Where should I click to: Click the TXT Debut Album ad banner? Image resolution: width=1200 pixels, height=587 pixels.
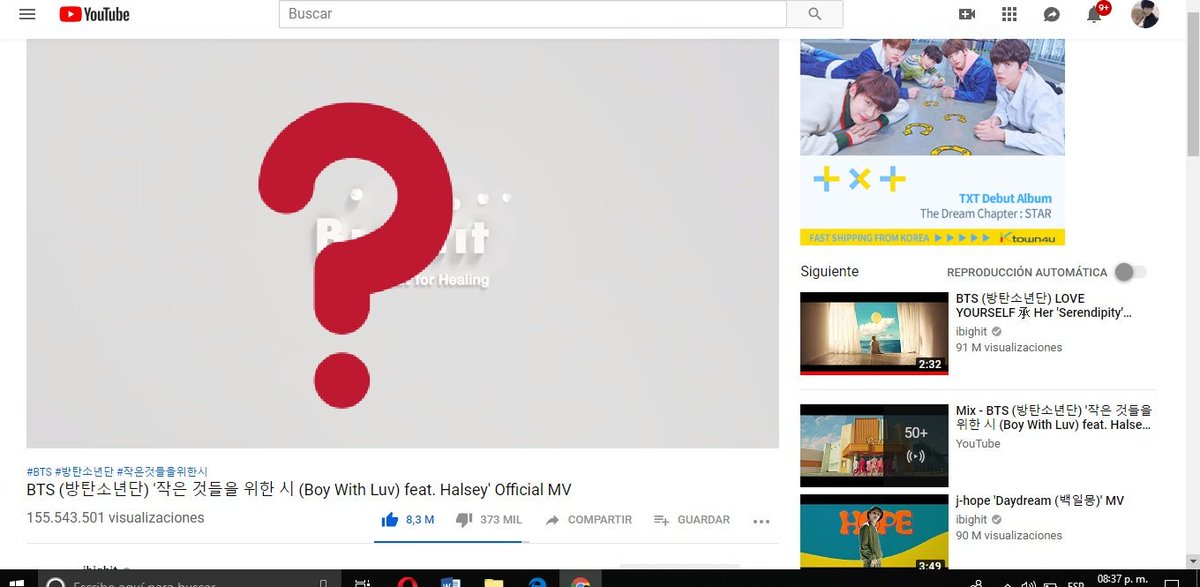click(x=932, y=142)
